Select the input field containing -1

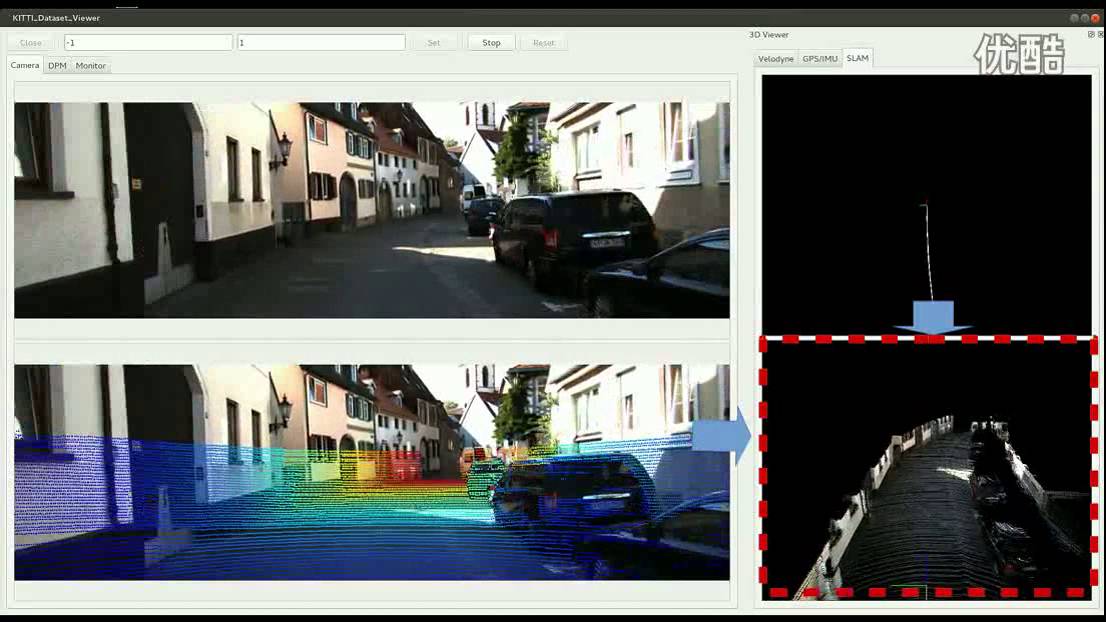[x=148, y=43]
